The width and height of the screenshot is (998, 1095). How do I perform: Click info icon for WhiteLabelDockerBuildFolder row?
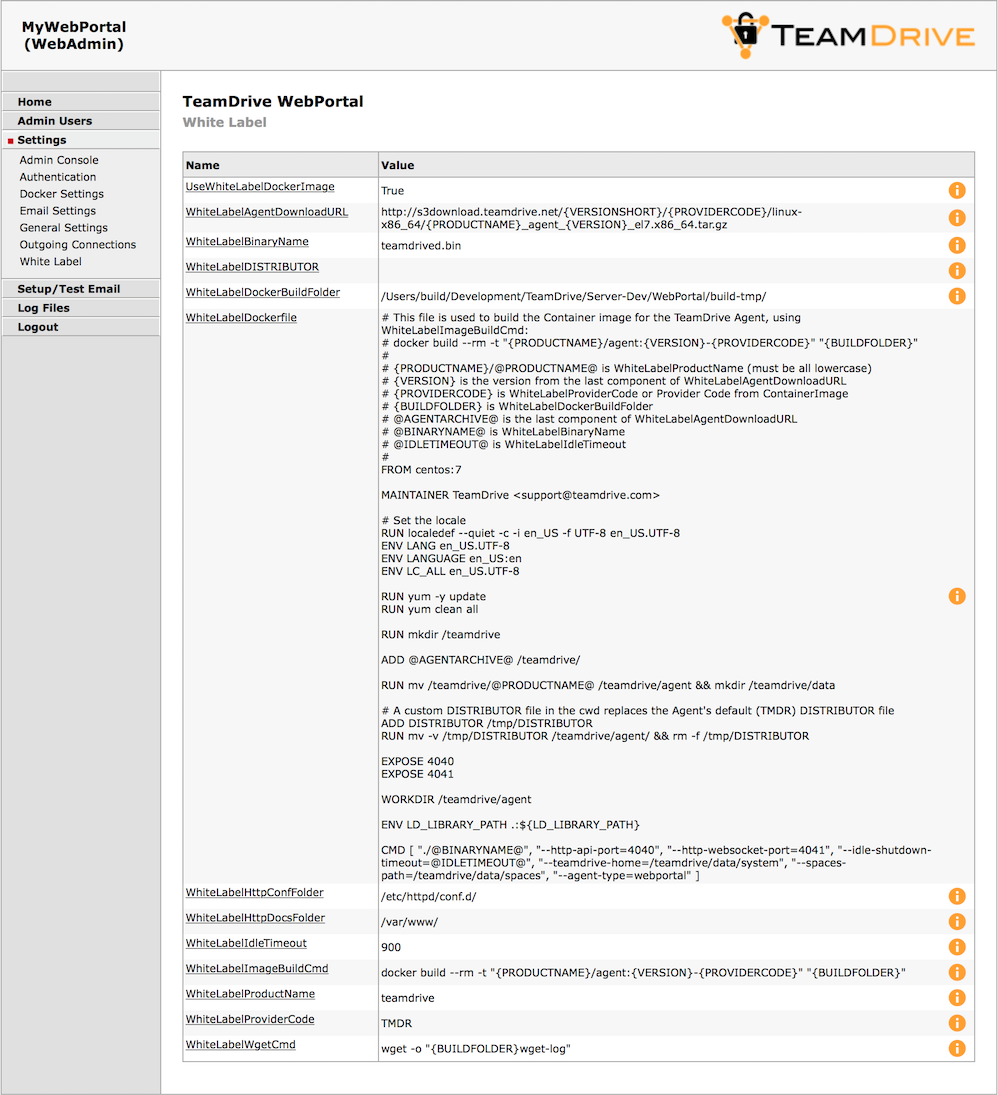[957, 296]
